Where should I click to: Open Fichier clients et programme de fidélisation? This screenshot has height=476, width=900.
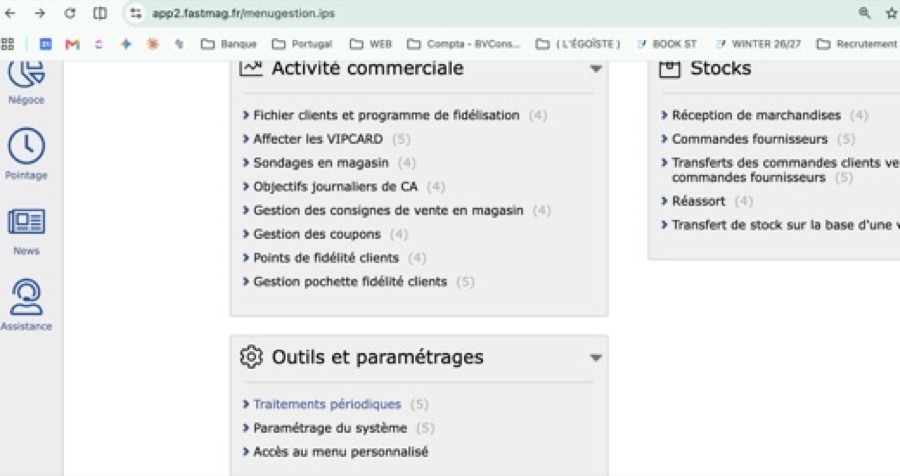click(x=386, y=115)
